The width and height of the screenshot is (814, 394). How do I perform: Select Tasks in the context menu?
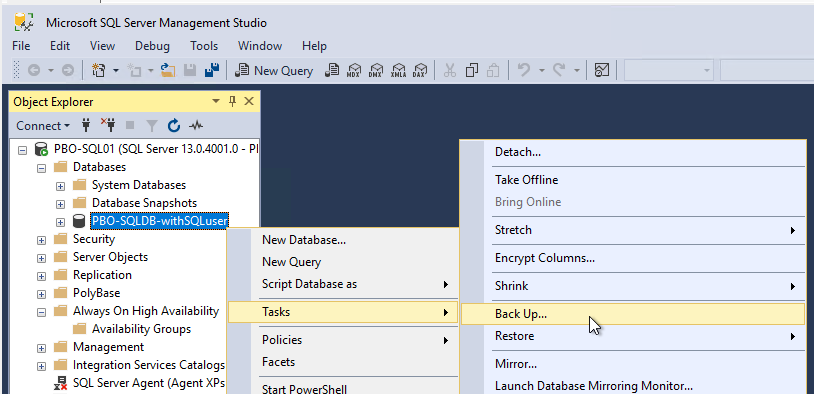tap(343, 312)
